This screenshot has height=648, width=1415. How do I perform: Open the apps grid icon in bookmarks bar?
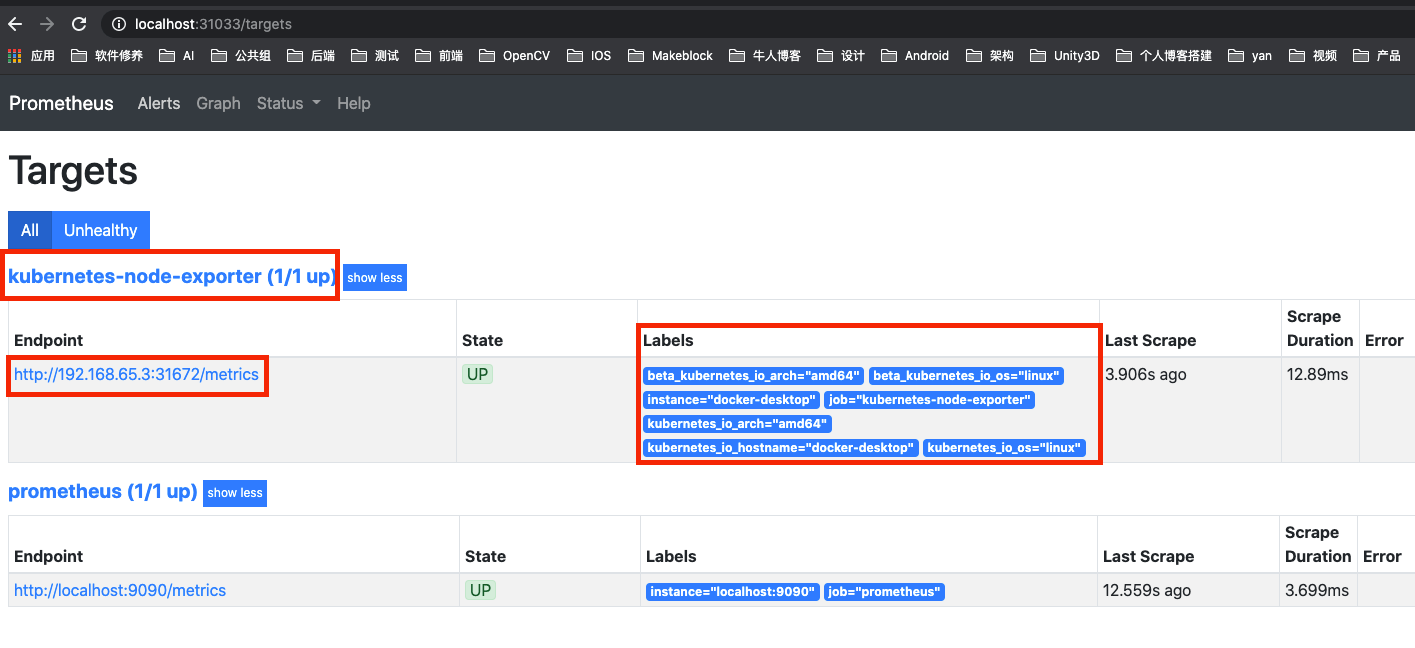pos(14,56)
